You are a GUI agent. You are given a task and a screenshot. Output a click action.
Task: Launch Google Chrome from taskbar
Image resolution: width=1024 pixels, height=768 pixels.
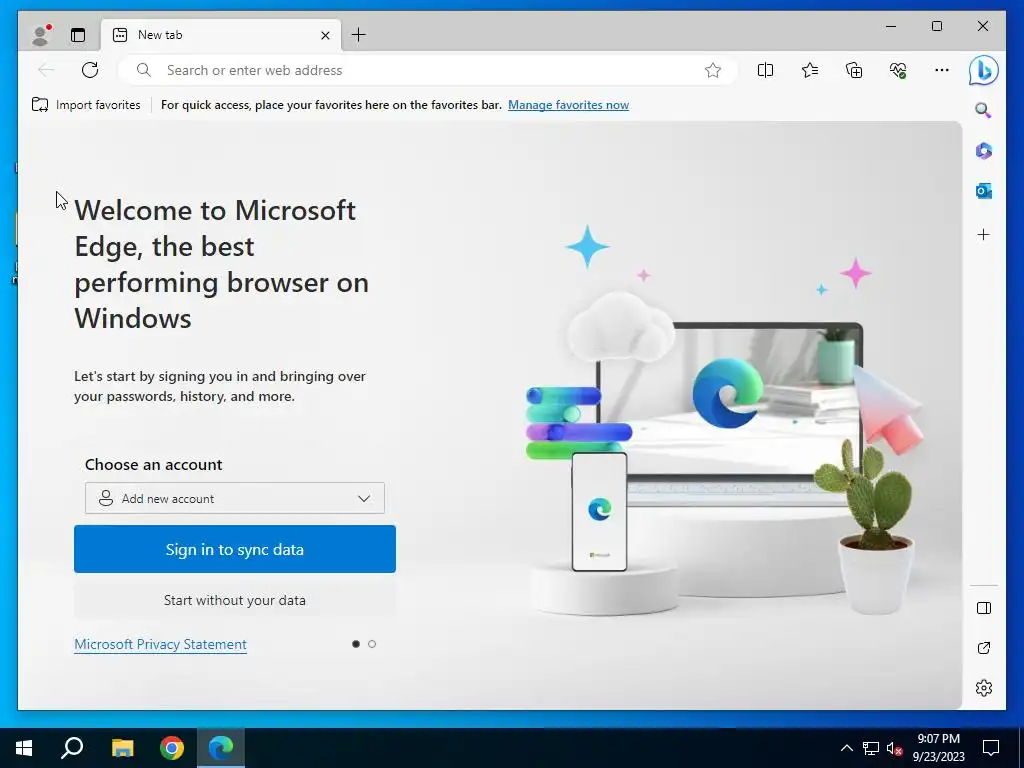[x=172, y=748]
